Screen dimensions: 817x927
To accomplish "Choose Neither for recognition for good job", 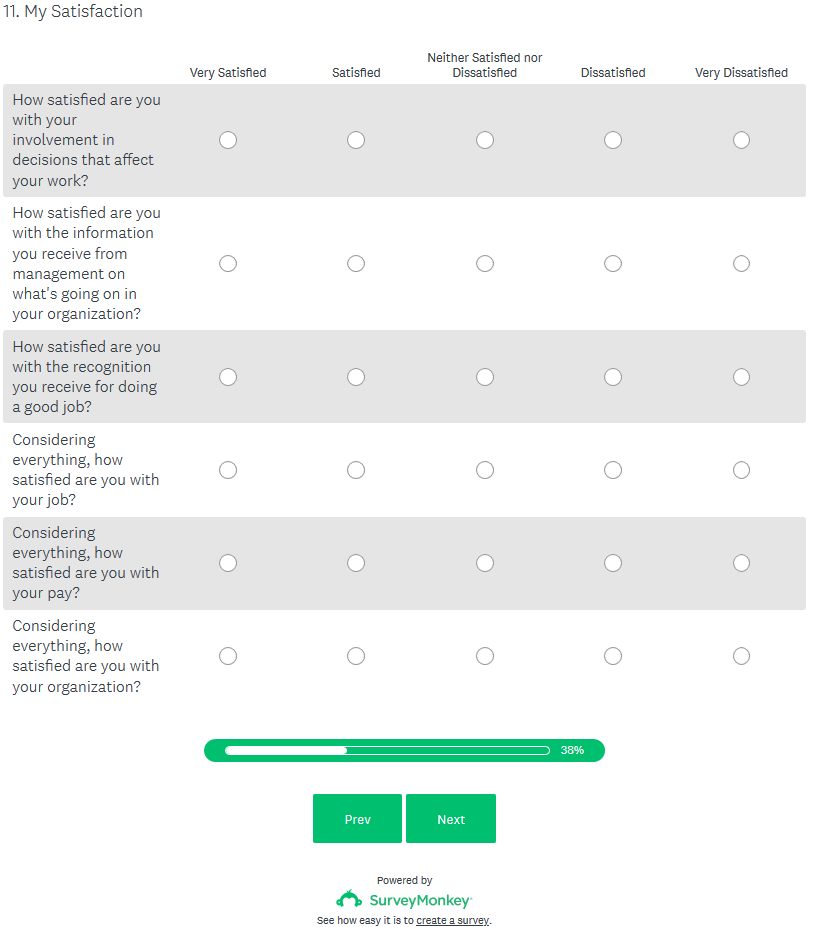I will click(x=485, y=377).
